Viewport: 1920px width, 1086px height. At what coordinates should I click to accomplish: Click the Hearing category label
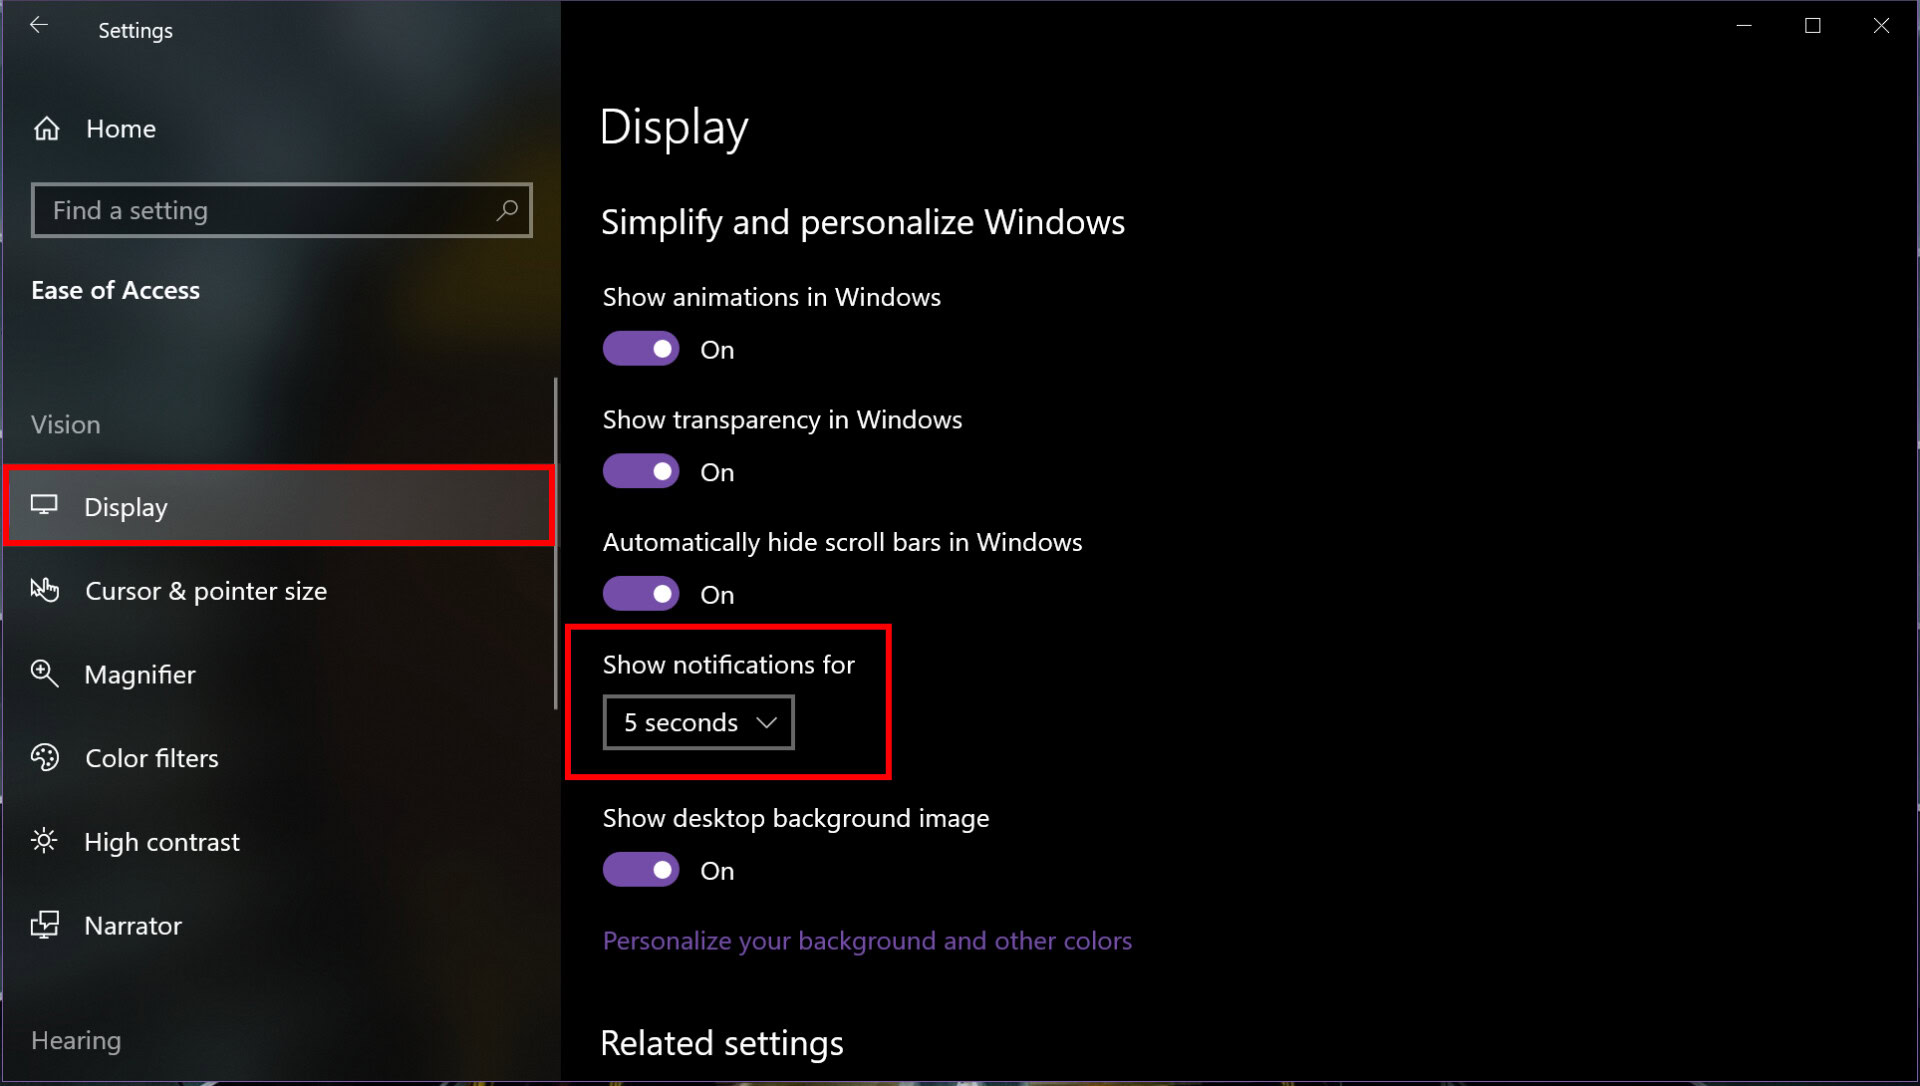click(76, 1040)
